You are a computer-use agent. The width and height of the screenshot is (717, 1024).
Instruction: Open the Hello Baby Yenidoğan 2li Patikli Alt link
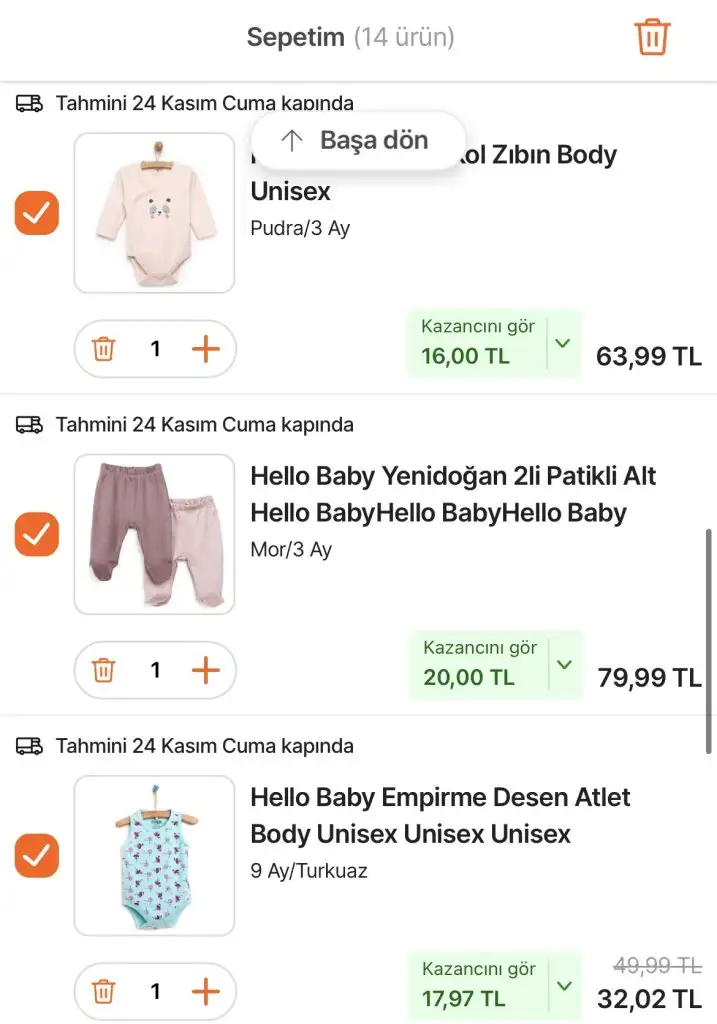tap(452, 494)
